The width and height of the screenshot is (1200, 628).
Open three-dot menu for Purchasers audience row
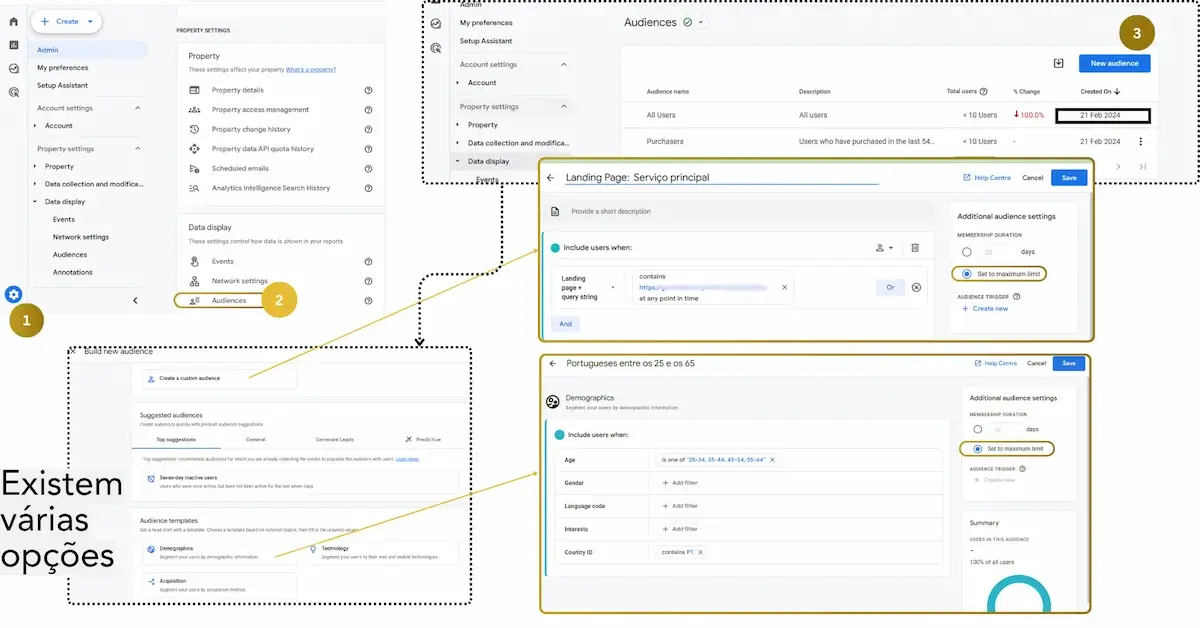tap(1140, 142)
